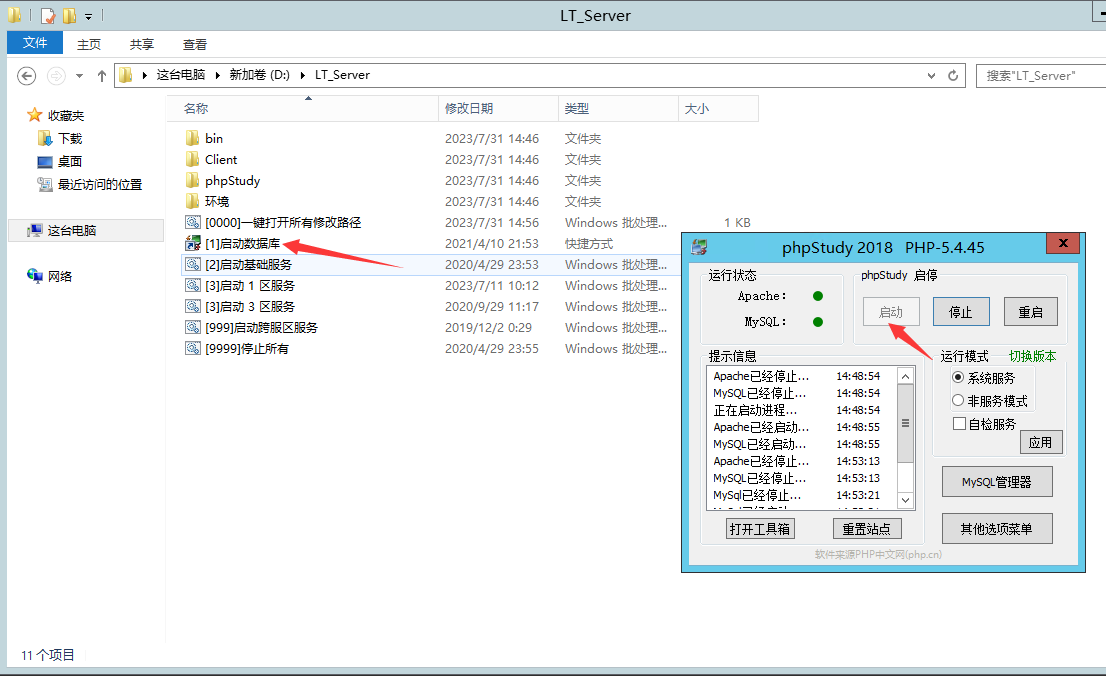Click the back navigation arrow
This screenshot has height=676, width=1106.
point(27,75)
